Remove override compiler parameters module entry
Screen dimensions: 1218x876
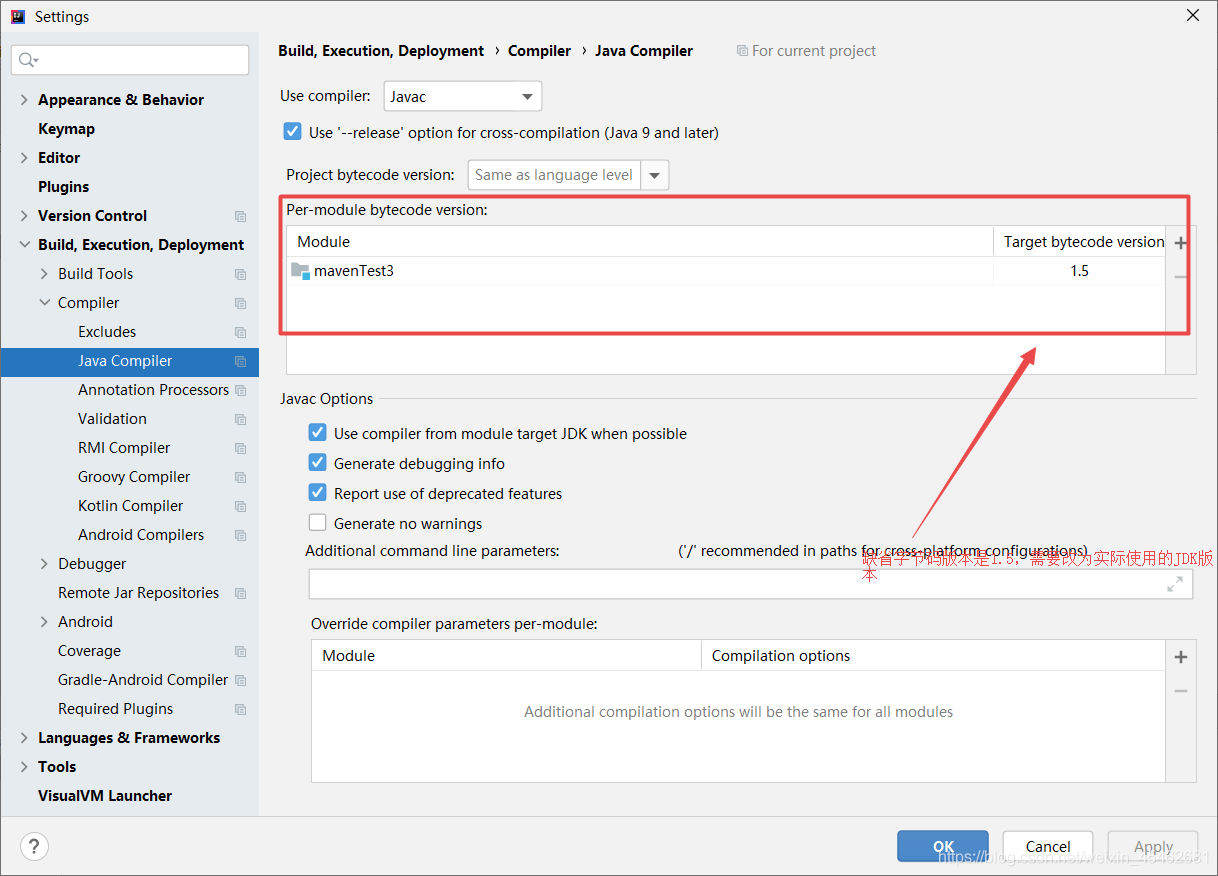click(x=1181, y=691)
